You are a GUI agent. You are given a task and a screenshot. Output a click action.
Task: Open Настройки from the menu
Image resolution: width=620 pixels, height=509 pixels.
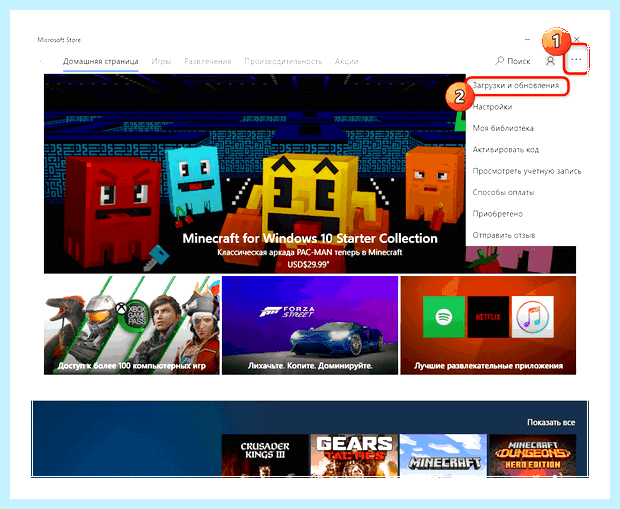point(492,107)
